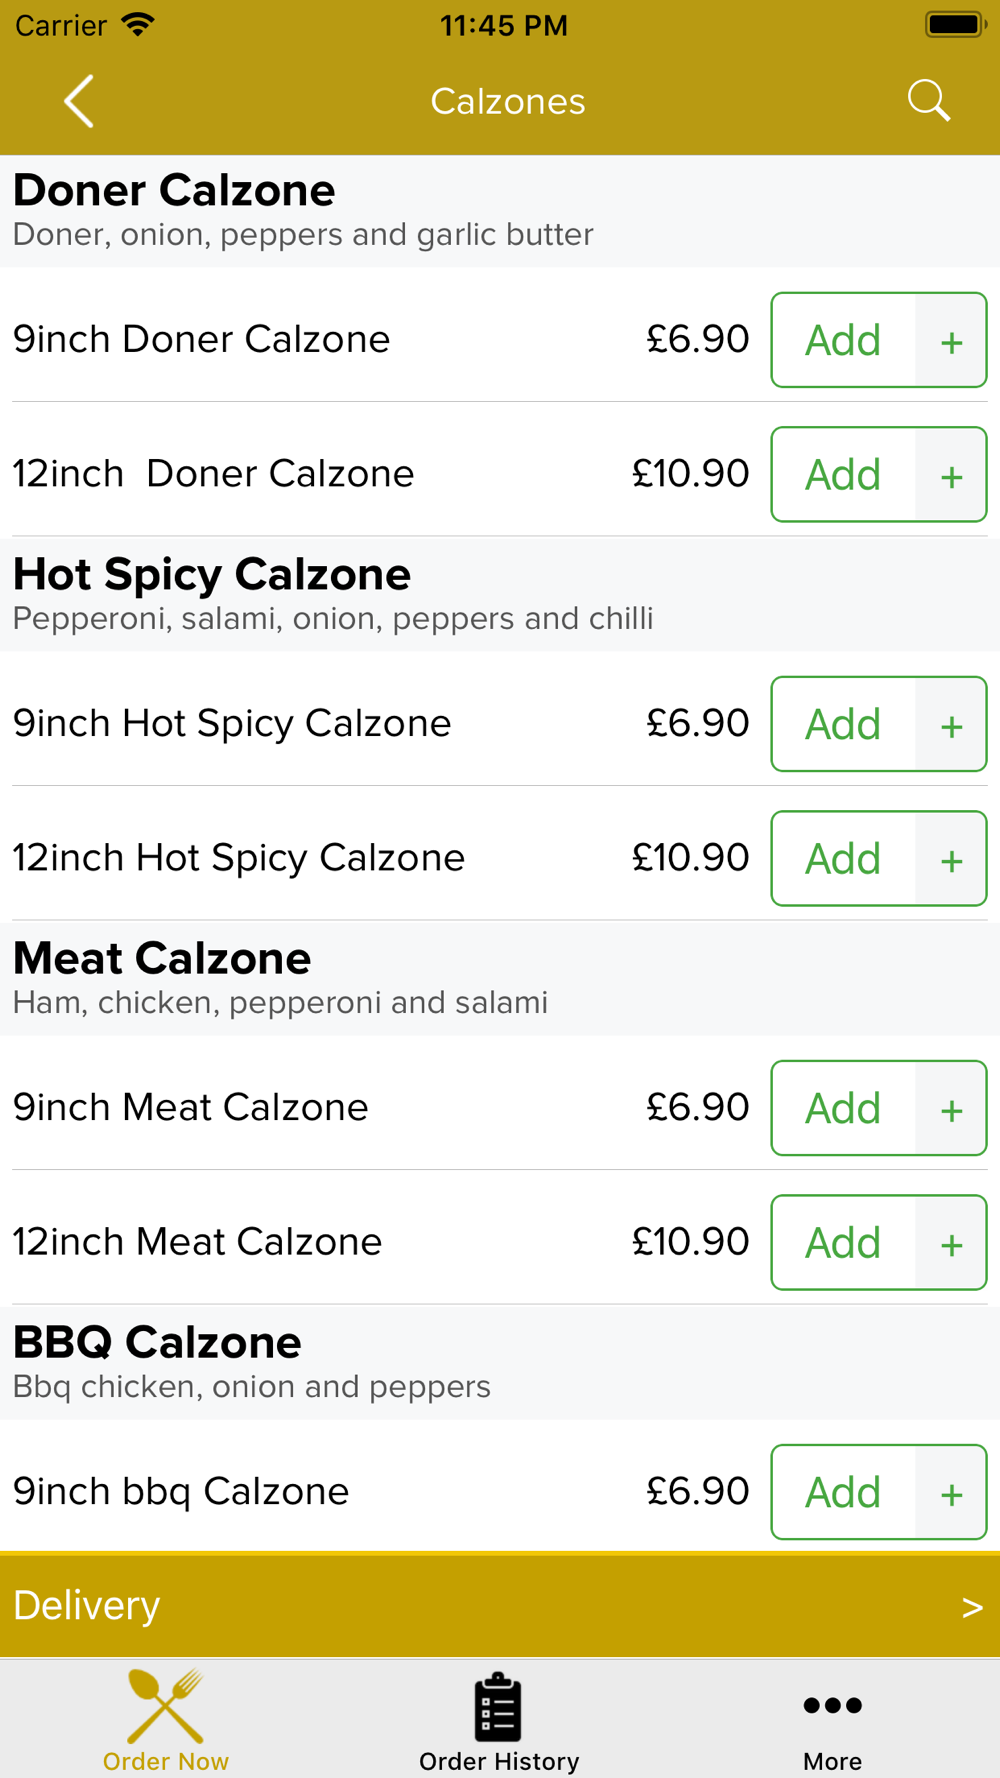Tap the Order Now fork and spoon icon
This screenshot has width=1000, height=1778.
(166, 1705)
